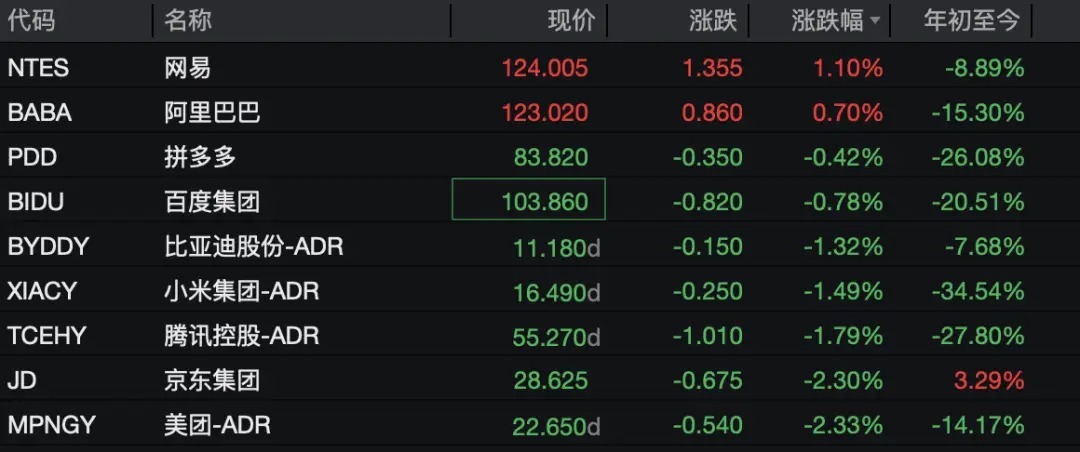This screenshot has width=1080, height=452.
Task: Select the NTES 网易 row
Action: pos(540,68)
